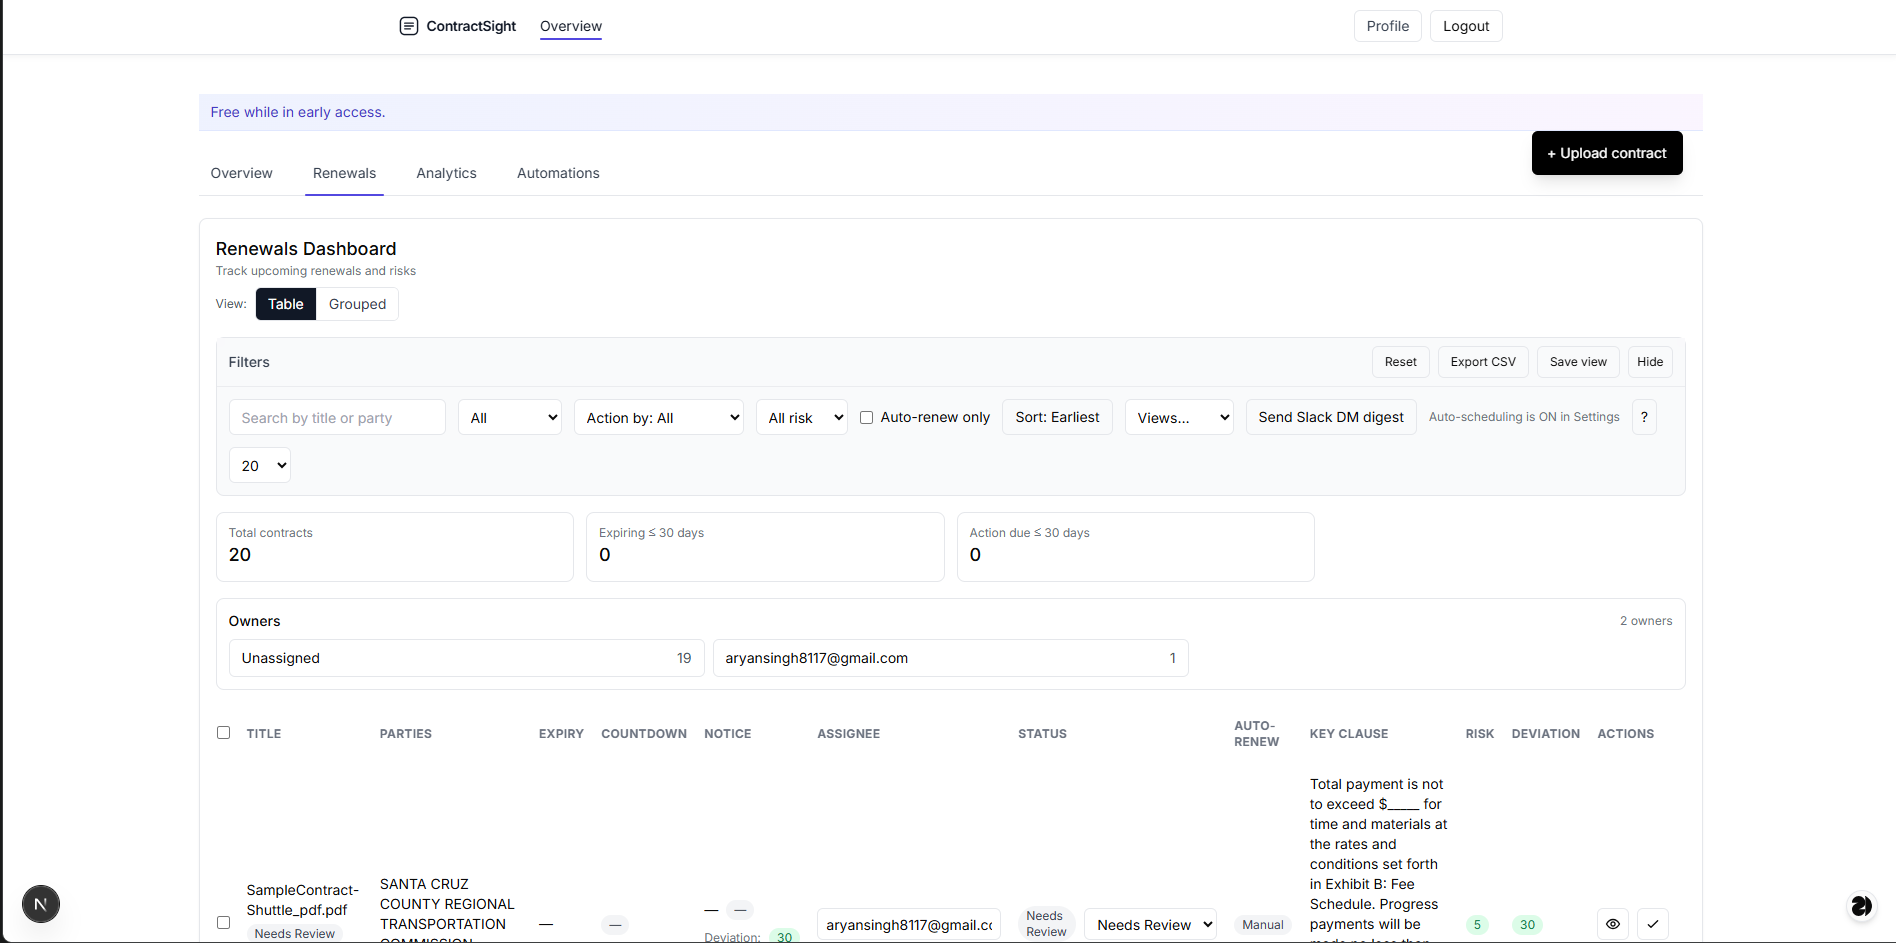The height and width of the screenshot is (943, 1896).
Task: Expand the Views saved views dropdown
Action: pos(1178,417)
